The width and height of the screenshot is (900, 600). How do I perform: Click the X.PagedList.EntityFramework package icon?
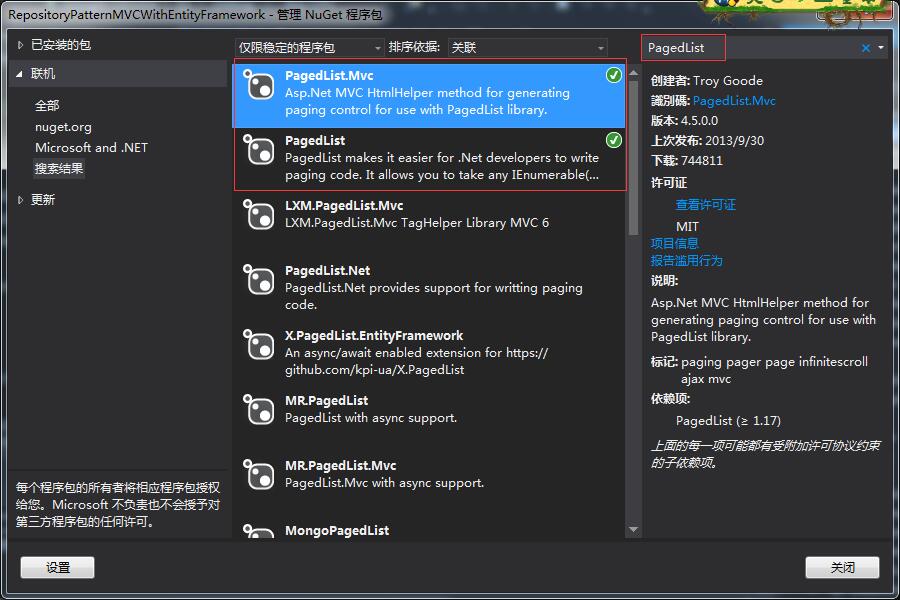pyautogui.click(x=259, y=344)
